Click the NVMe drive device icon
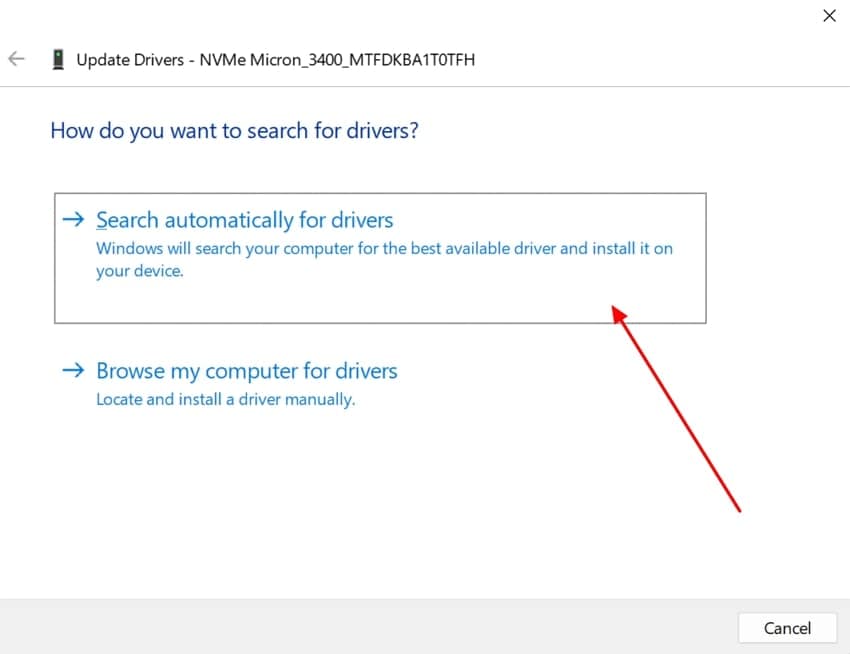 pos(58,59)
